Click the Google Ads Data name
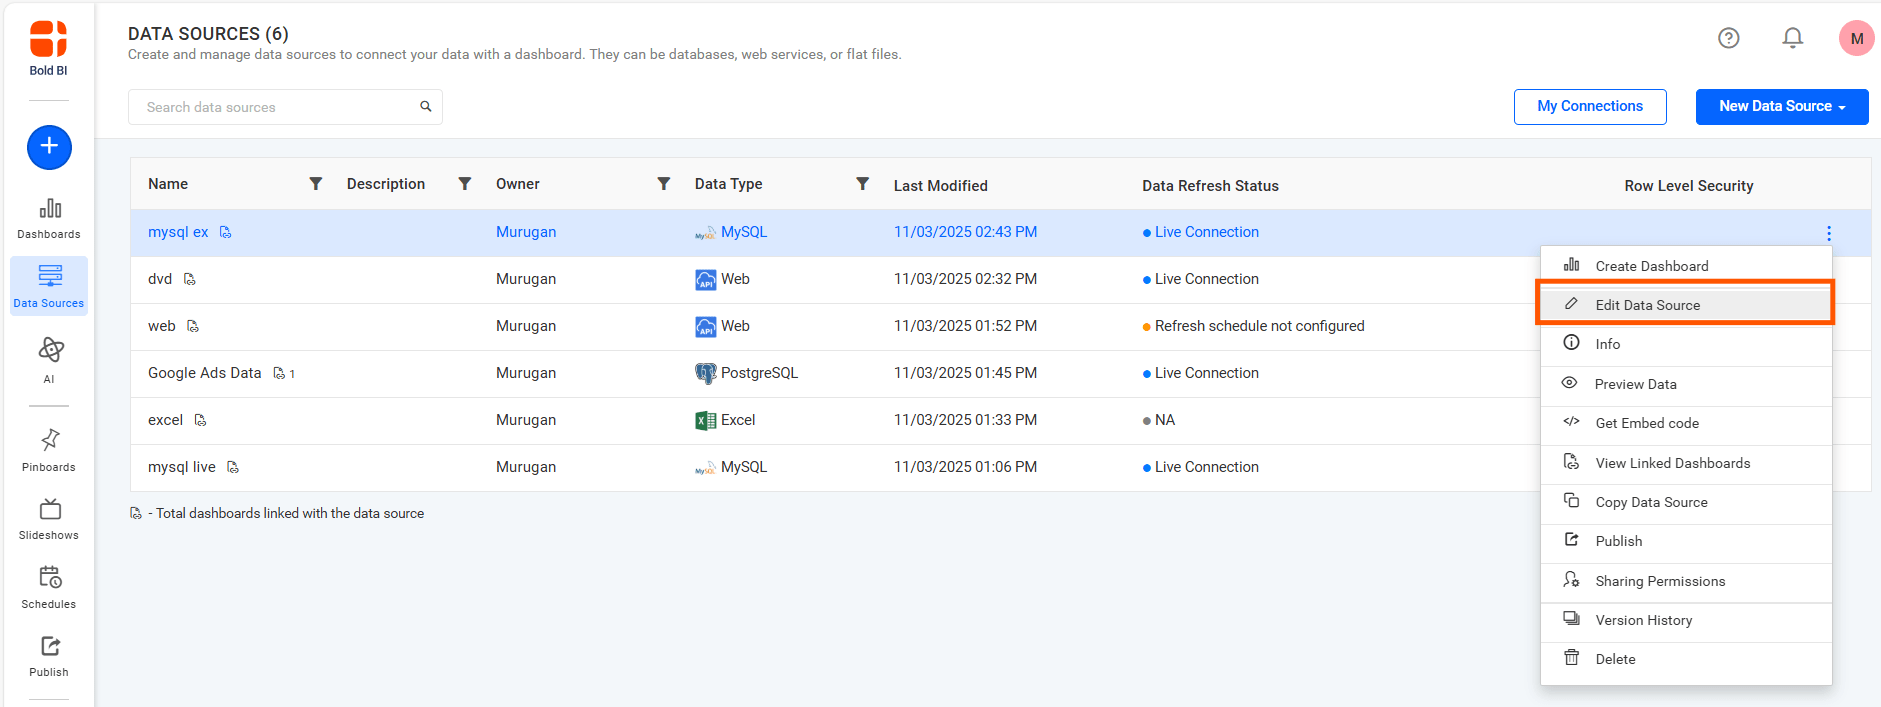Image resolution: width=1881 pixels, height=707 pixels. (205, 373)
